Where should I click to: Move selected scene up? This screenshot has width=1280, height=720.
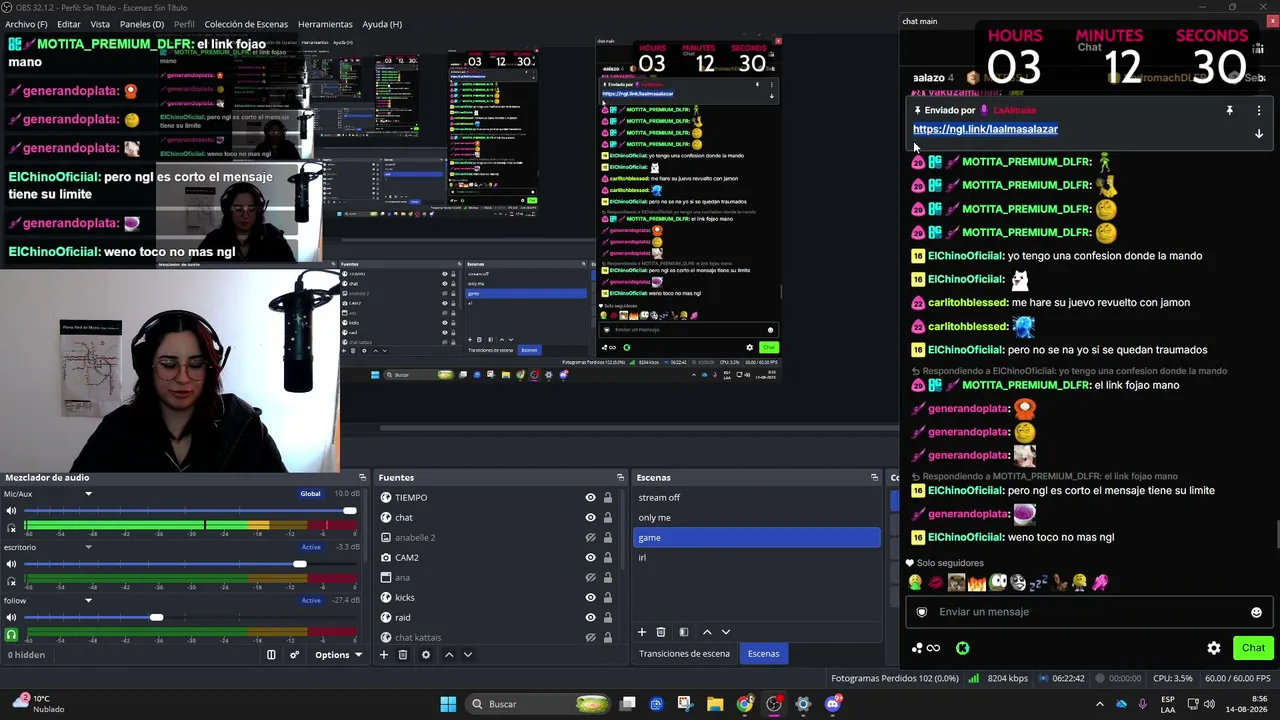707,632
